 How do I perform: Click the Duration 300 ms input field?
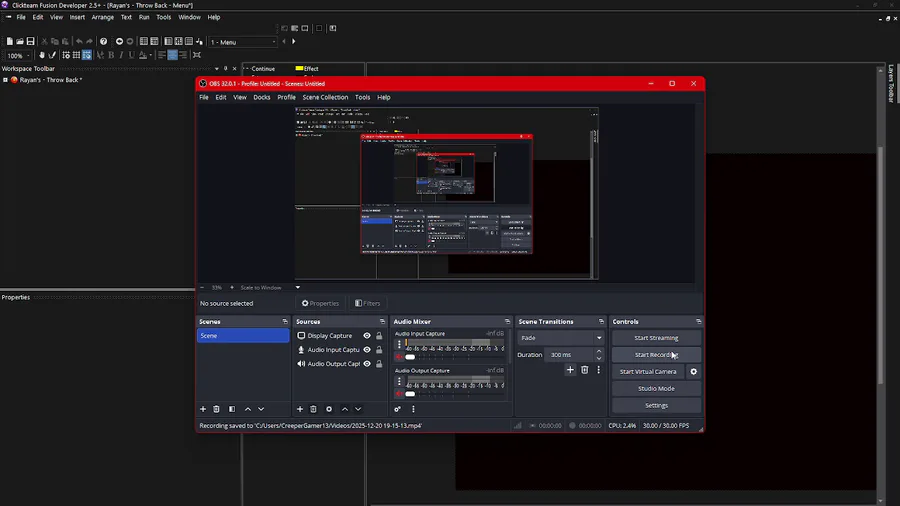coord(569,355)
